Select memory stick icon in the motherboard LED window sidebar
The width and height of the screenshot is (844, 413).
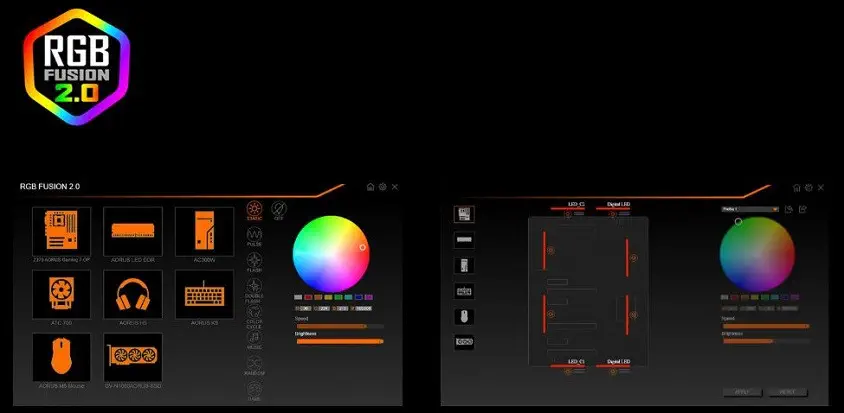point(464,240)
